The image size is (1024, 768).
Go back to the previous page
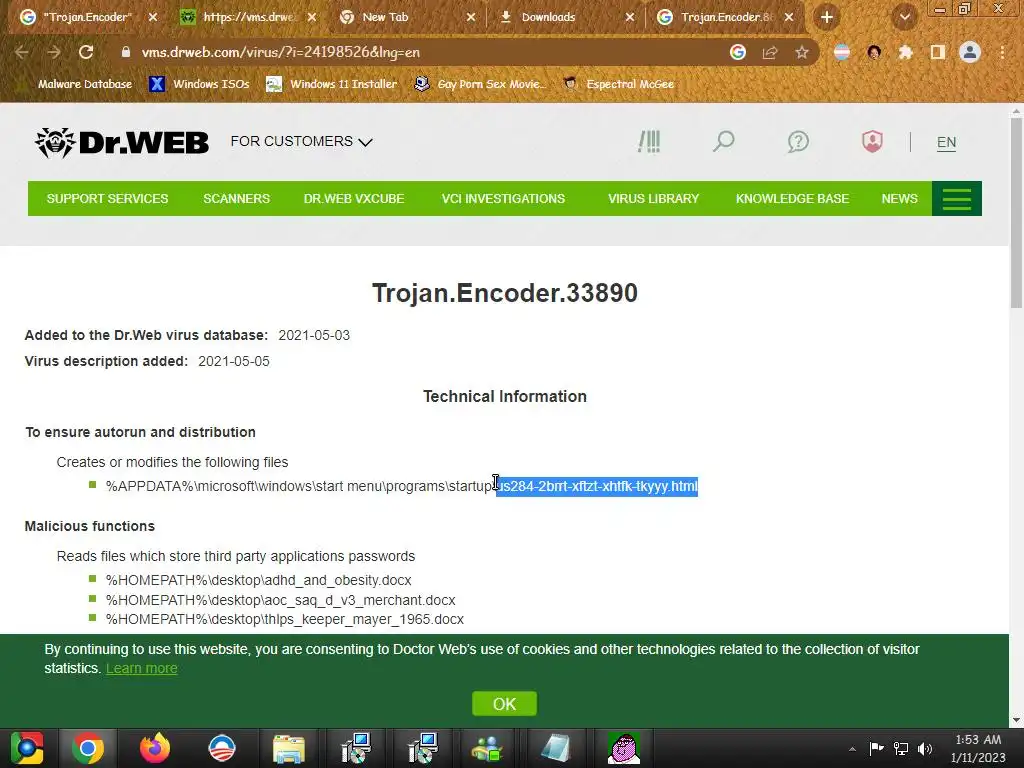[x=22, y=52]
